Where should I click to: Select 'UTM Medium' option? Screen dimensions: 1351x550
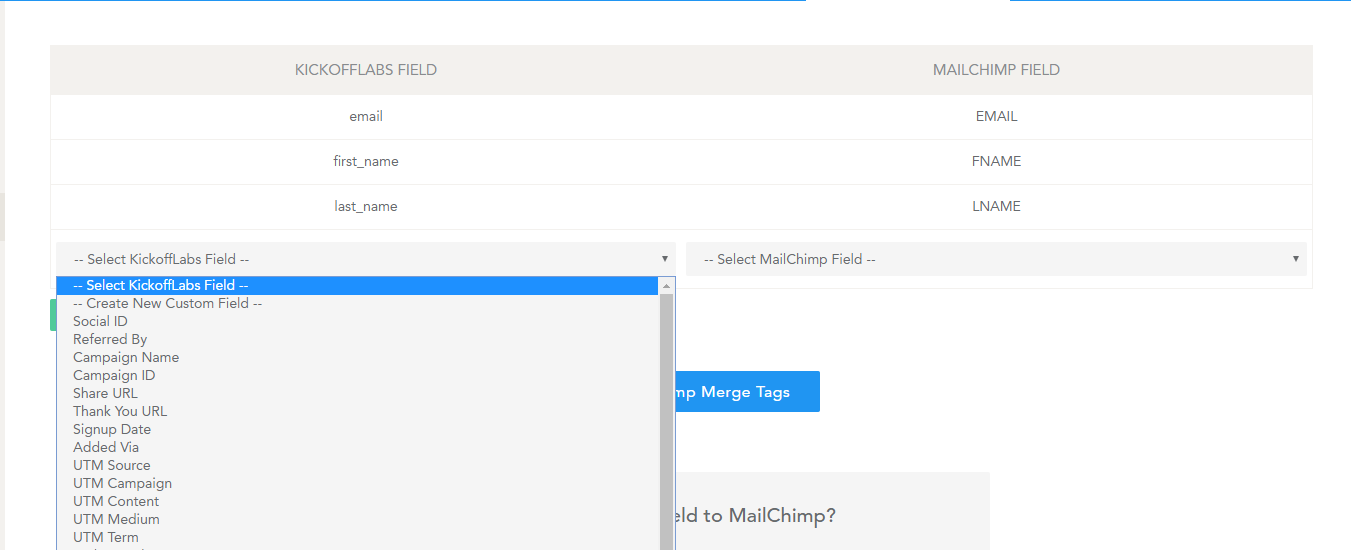(x=358, y=519)
